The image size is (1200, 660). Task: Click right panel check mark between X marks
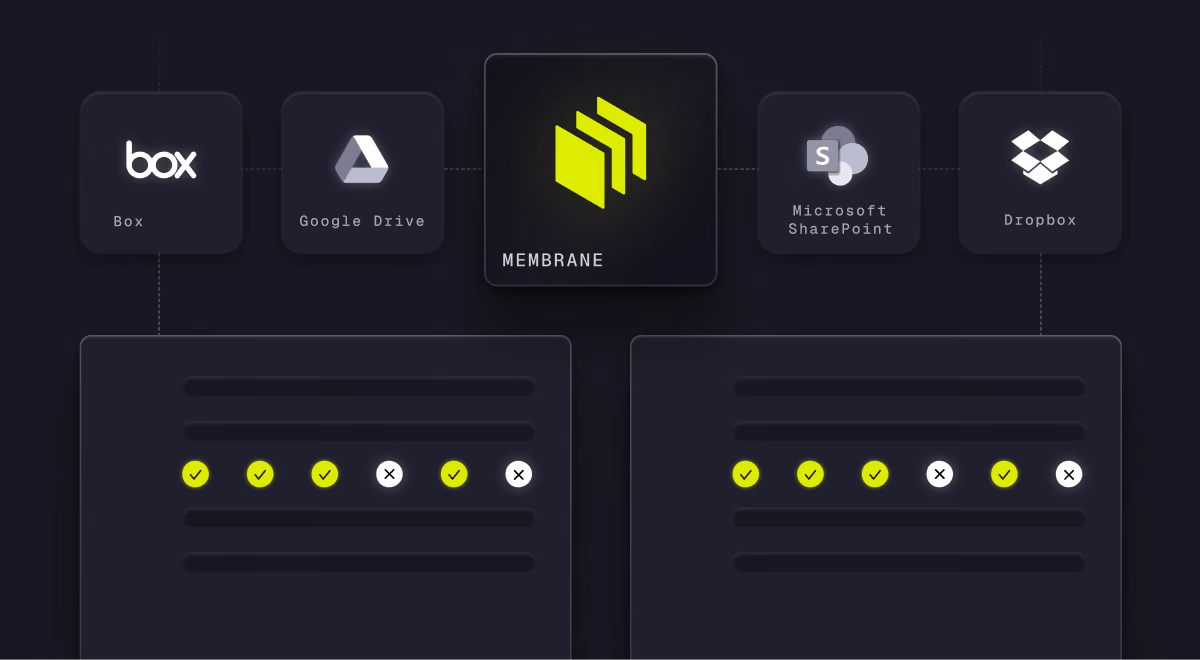[1004, 474]
